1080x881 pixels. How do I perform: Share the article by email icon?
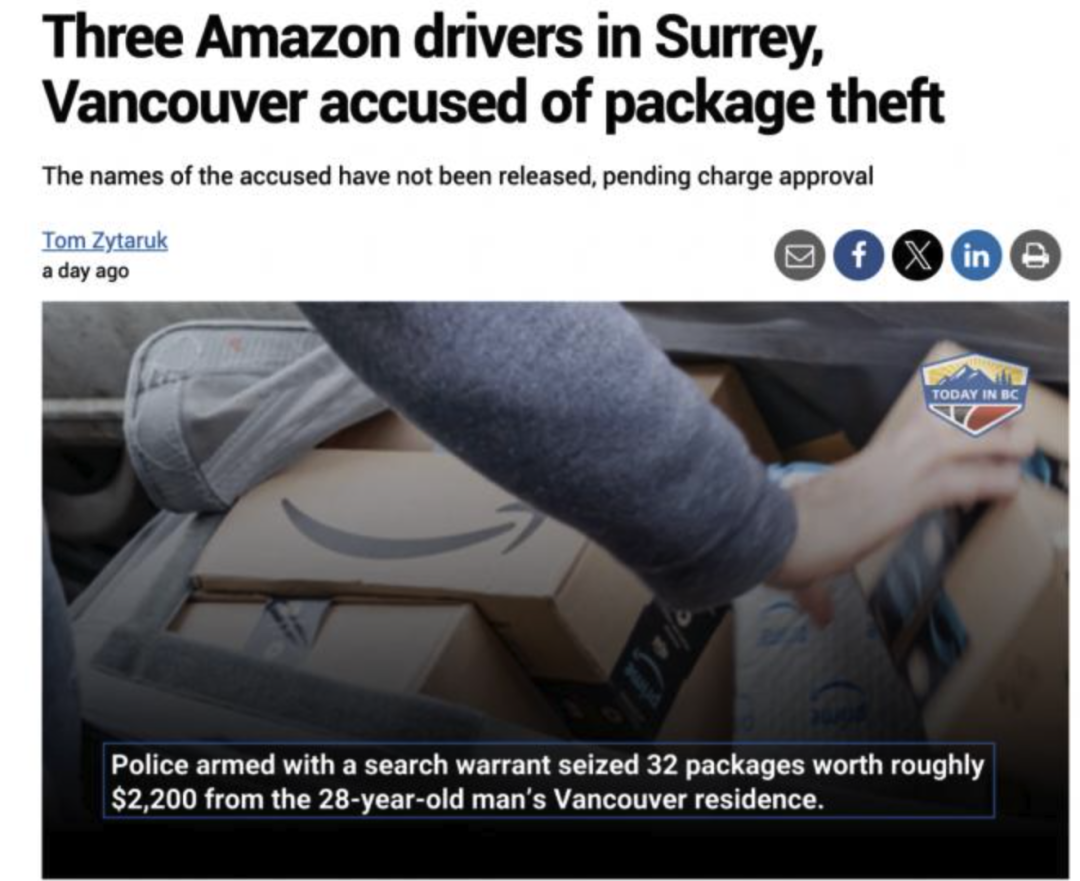799,256
